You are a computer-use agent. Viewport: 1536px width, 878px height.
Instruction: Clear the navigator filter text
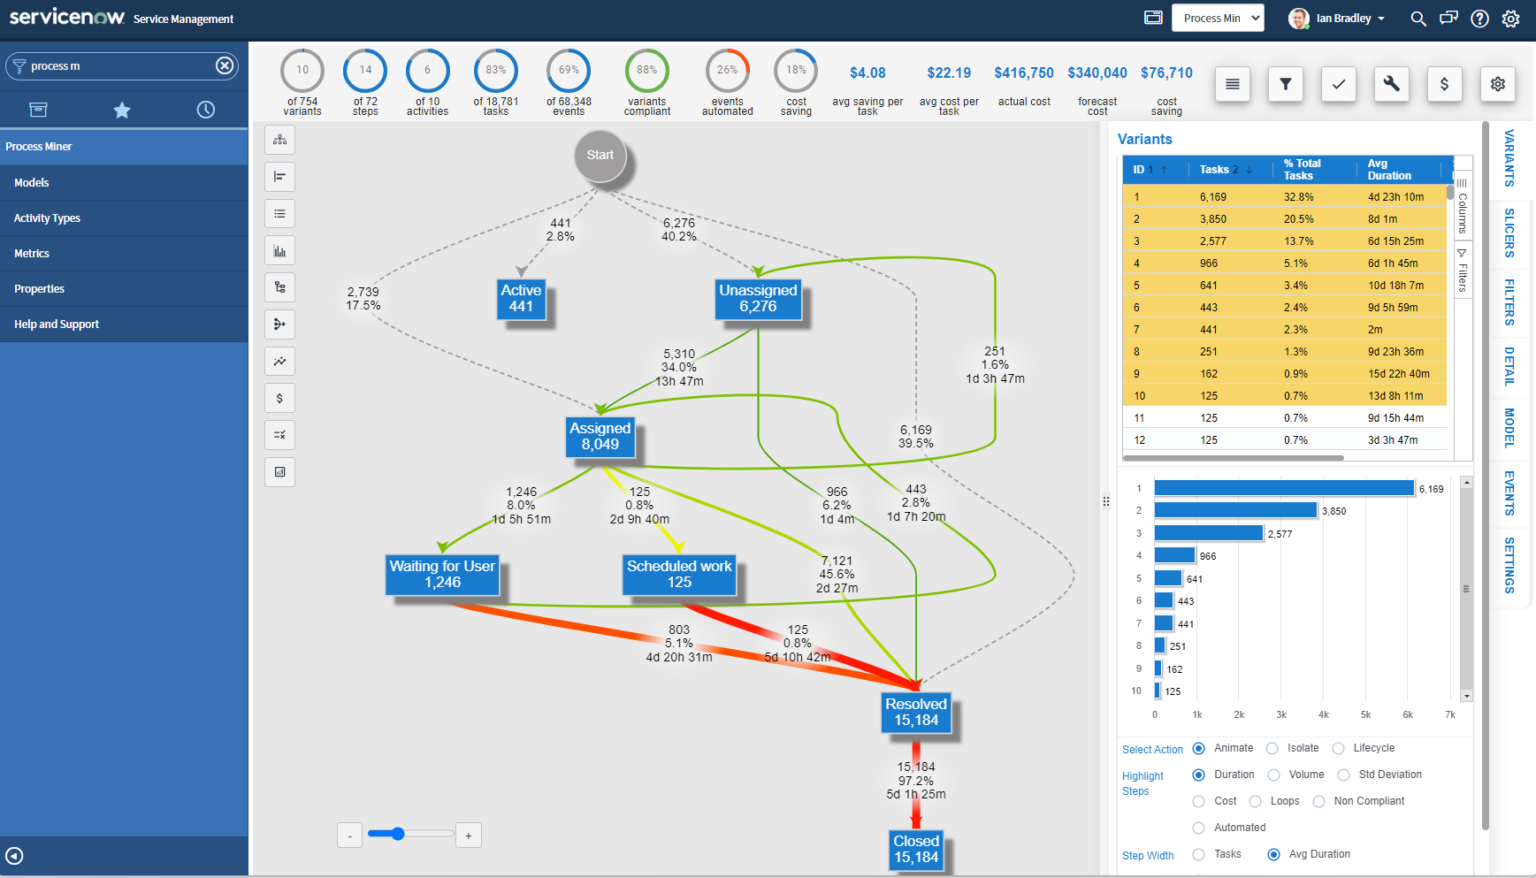pos(225,66)
